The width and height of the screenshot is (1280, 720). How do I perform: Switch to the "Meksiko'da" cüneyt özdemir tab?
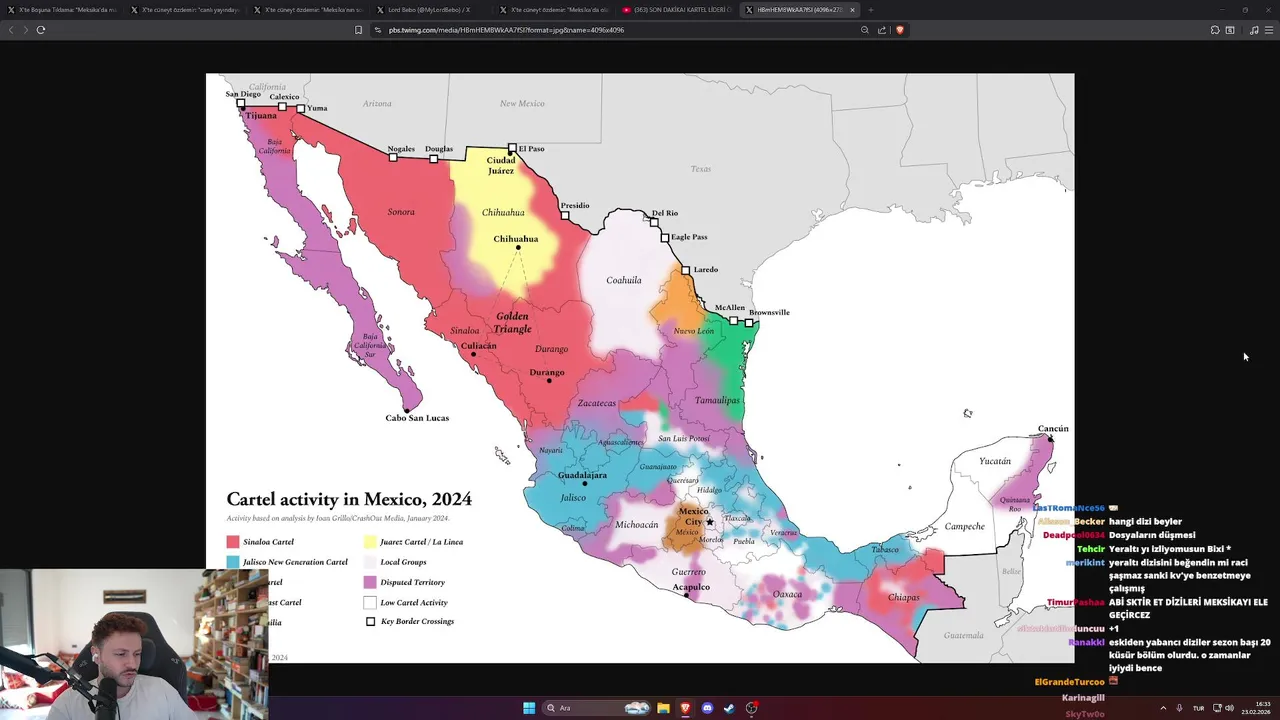point(555,10)
